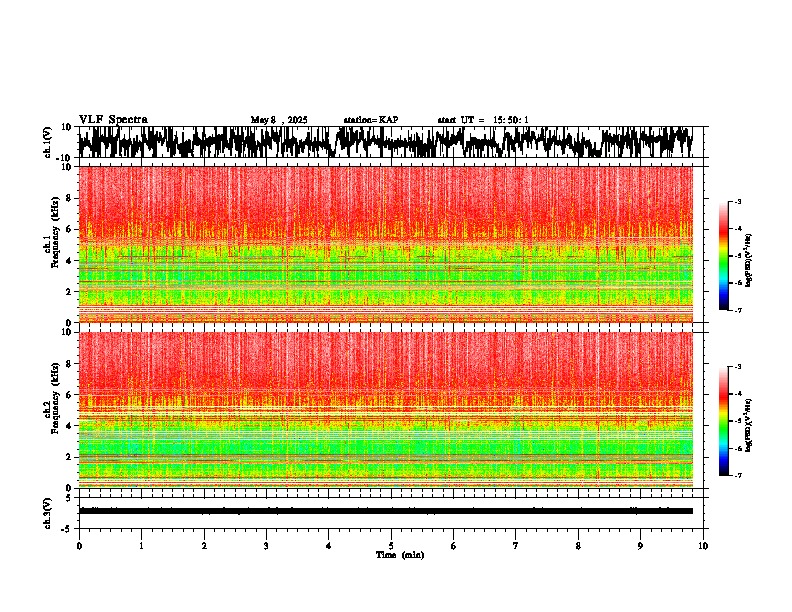Click the time axis tick label '5'
The width and height of the screenshot is (792, 612).
click(x=391, y=546)
